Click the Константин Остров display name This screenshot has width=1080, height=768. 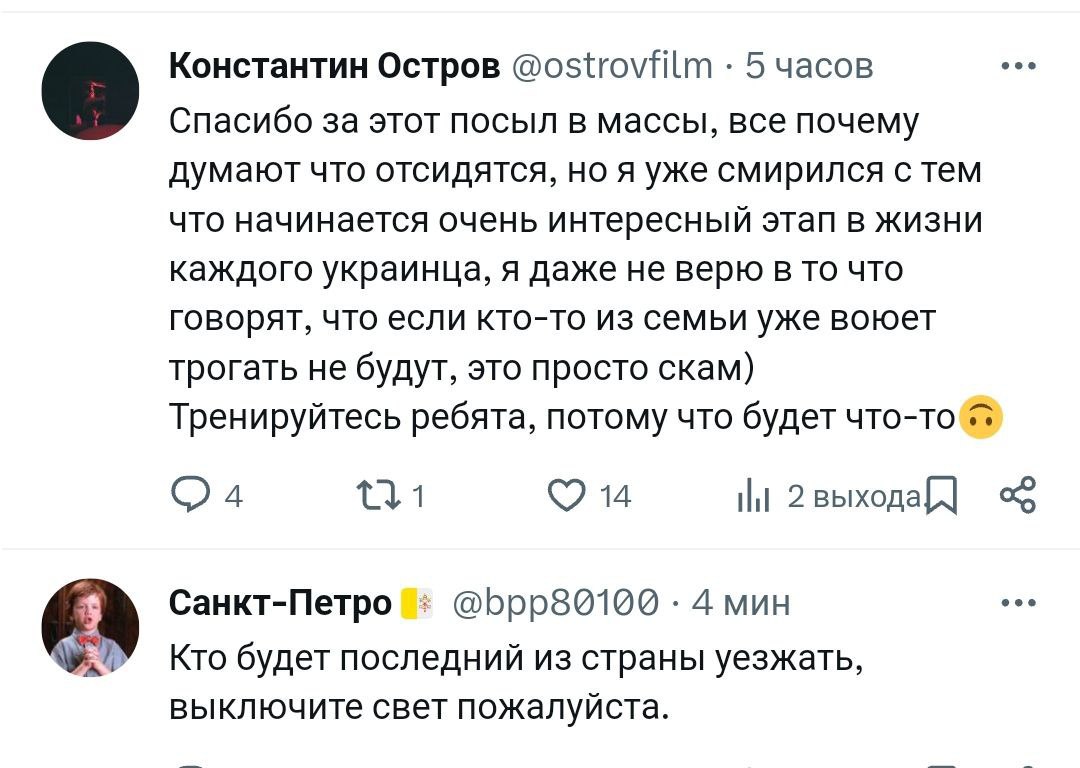tap(334, 67)
